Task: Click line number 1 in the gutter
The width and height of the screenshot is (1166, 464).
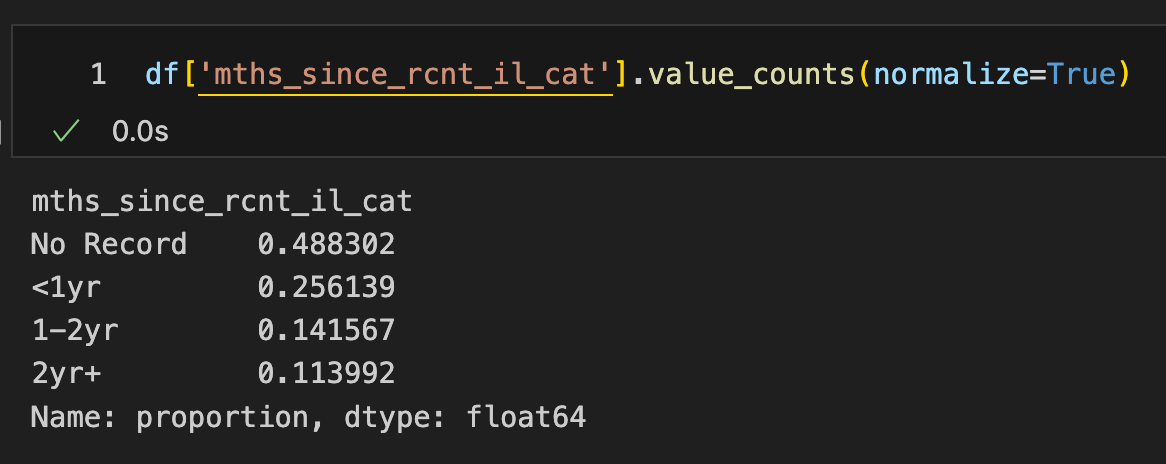Action: tap(99, 74)
